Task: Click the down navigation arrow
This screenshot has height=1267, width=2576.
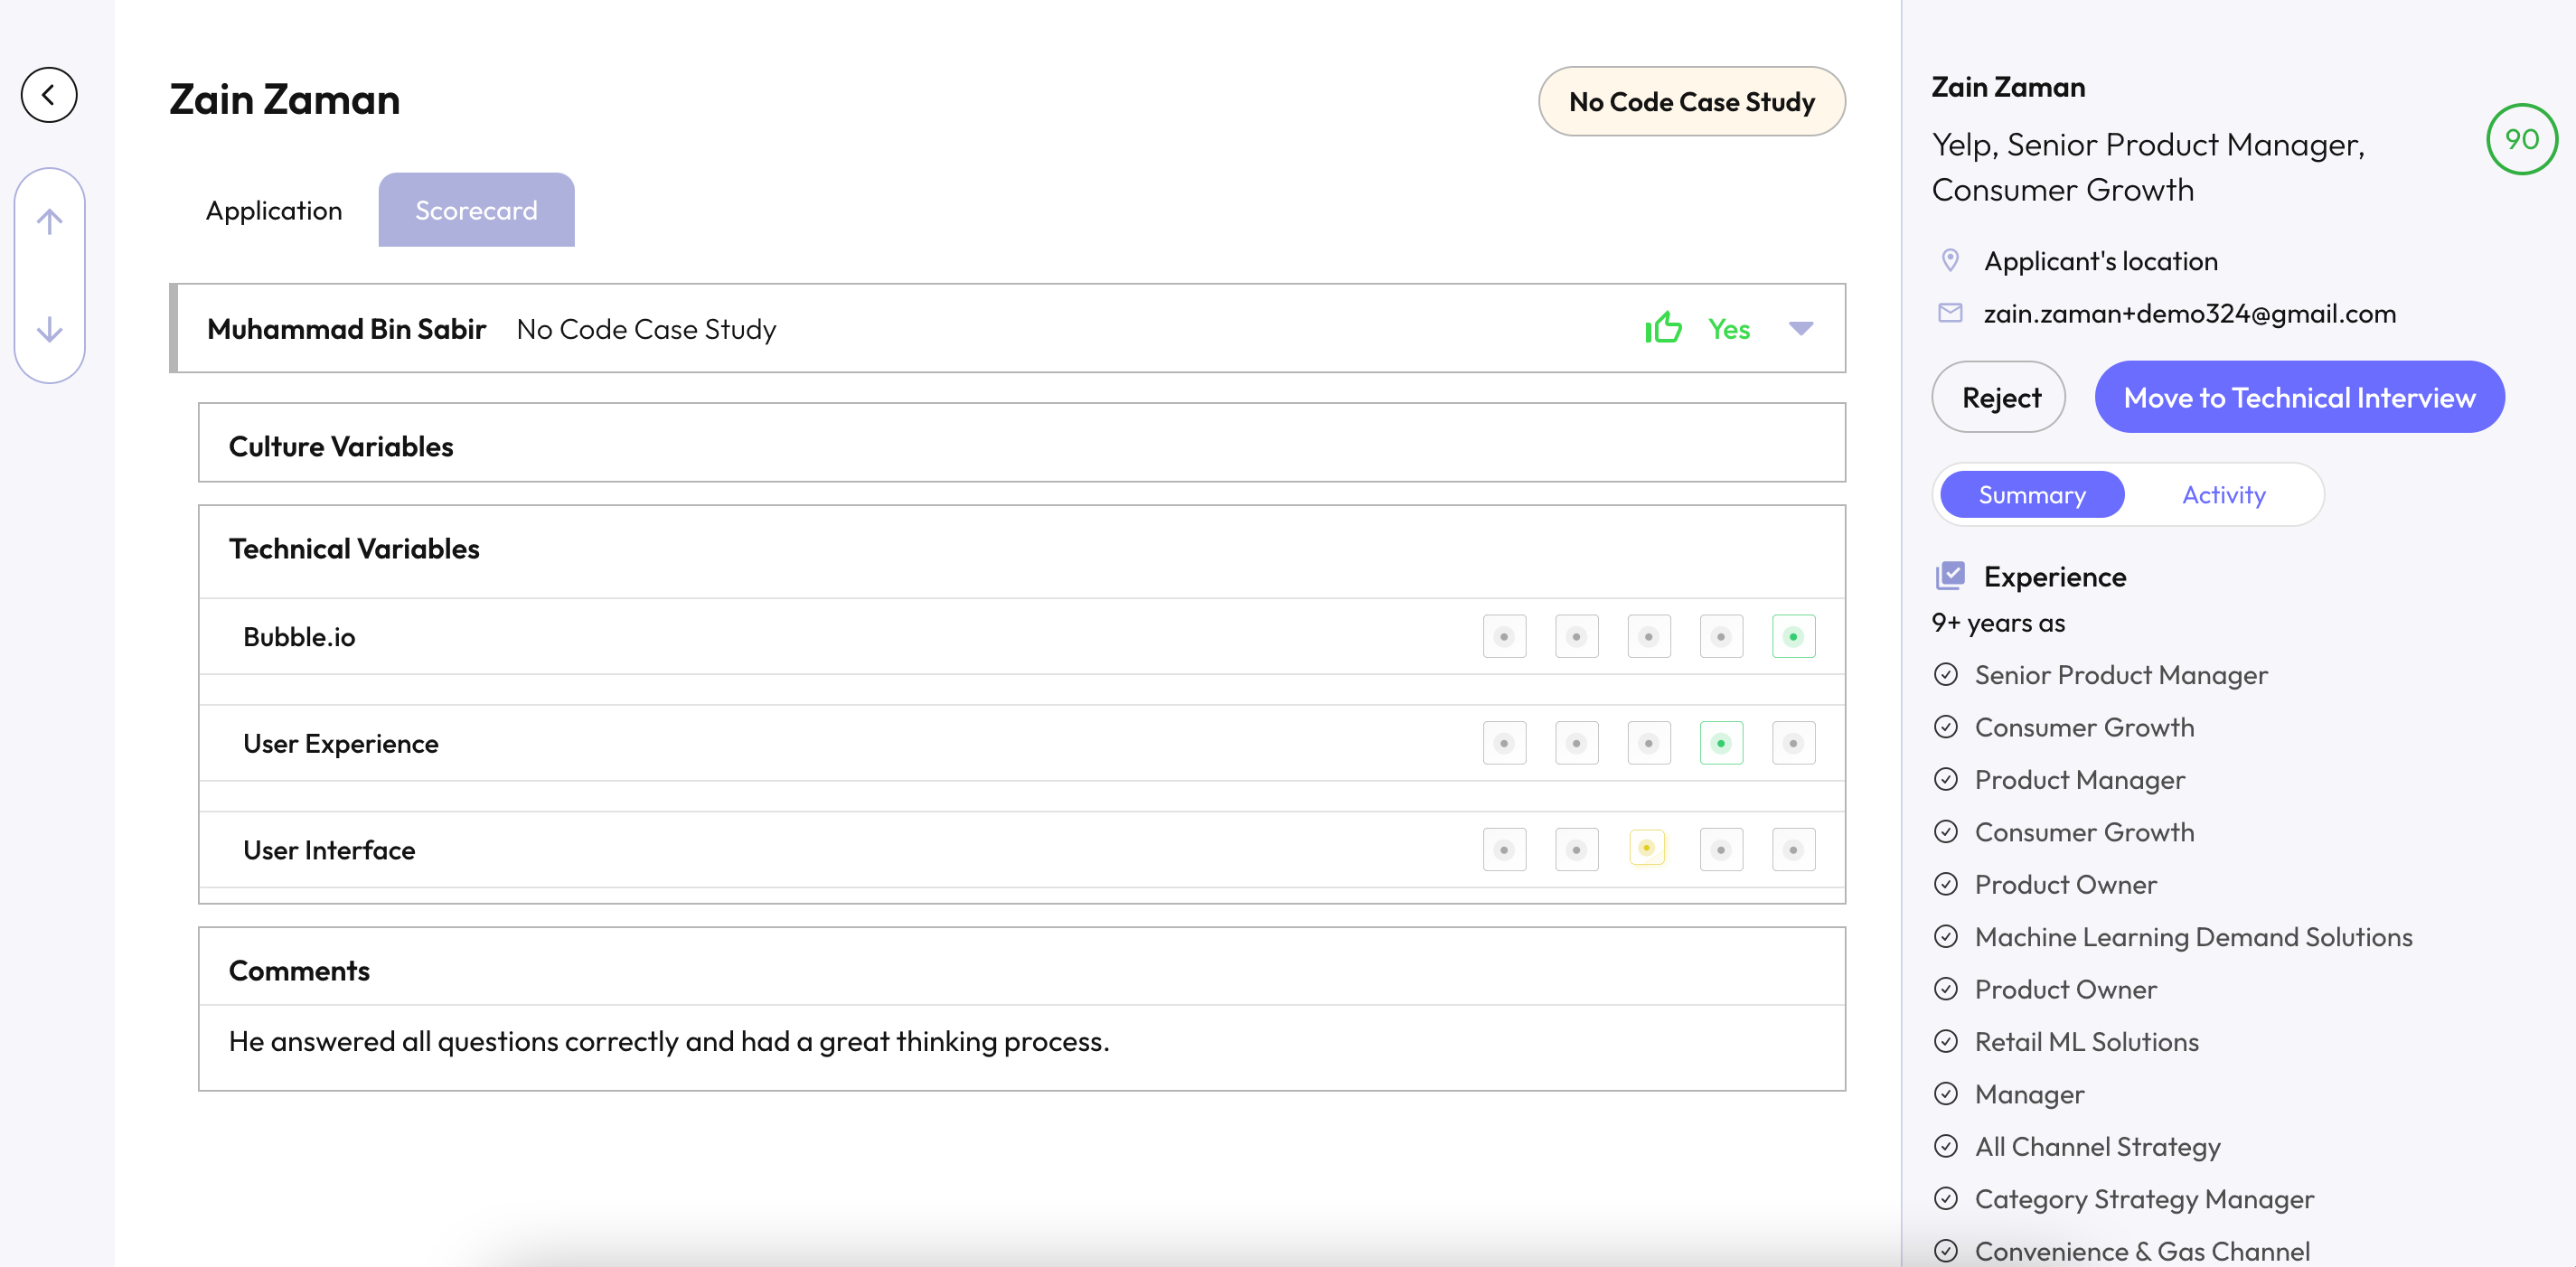Action: (49, 330)
